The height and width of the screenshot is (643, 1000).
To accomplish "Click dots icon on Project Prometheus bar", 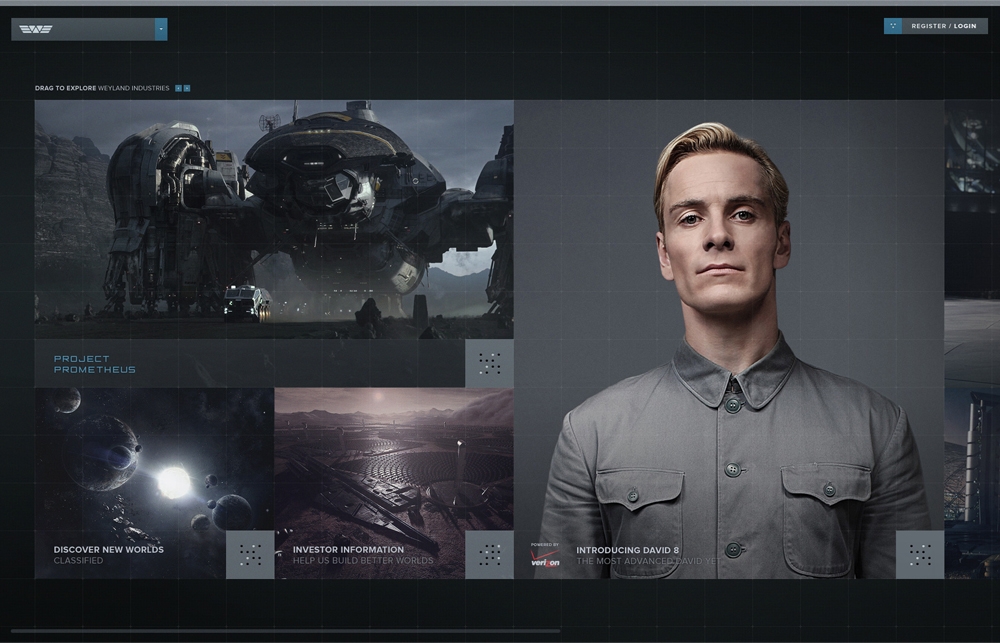I will [x=489, y=363].
